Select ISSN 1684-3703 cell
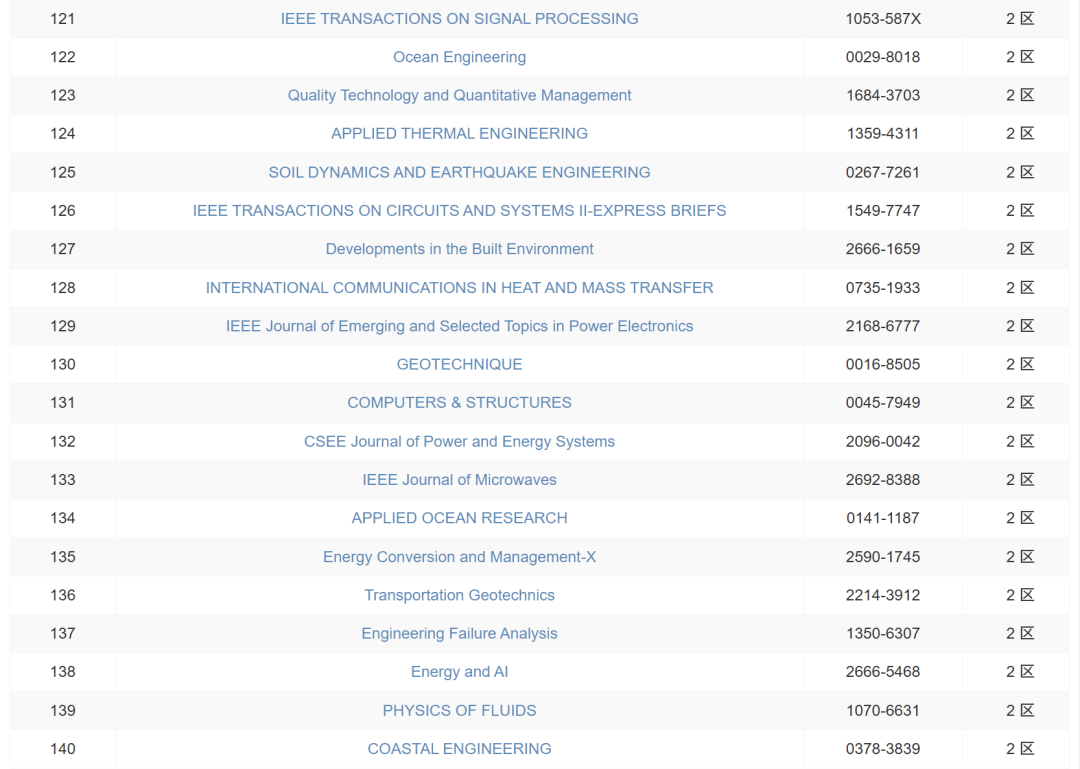This screenshot has width=1080, height=769. pos(883,95)
